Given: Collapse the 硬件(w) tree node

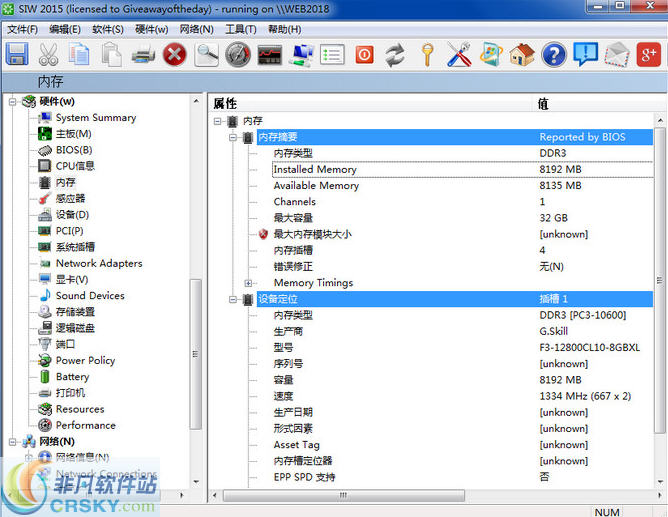Looking at the screenshot, I should [12, 102].
